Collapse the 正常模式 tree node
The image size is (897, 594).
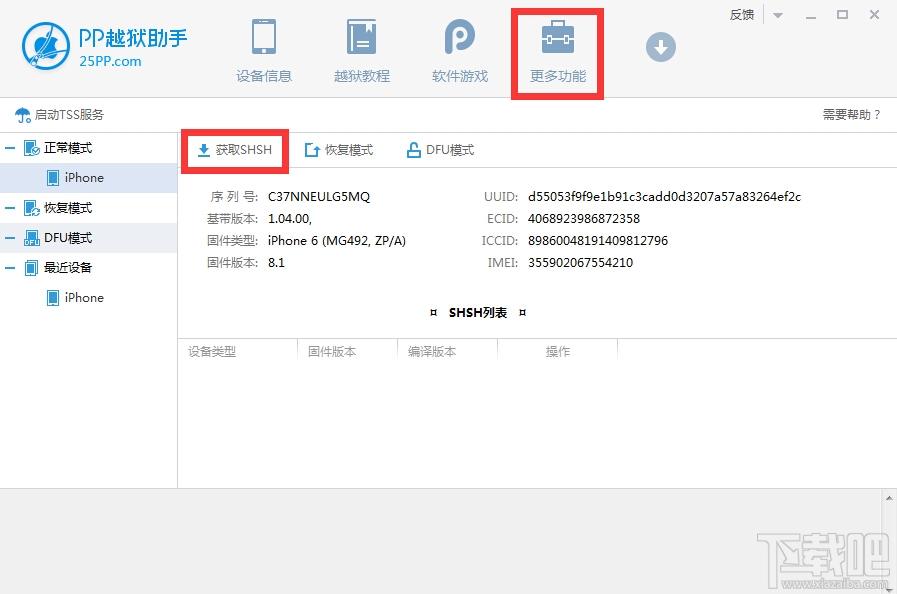9,147
